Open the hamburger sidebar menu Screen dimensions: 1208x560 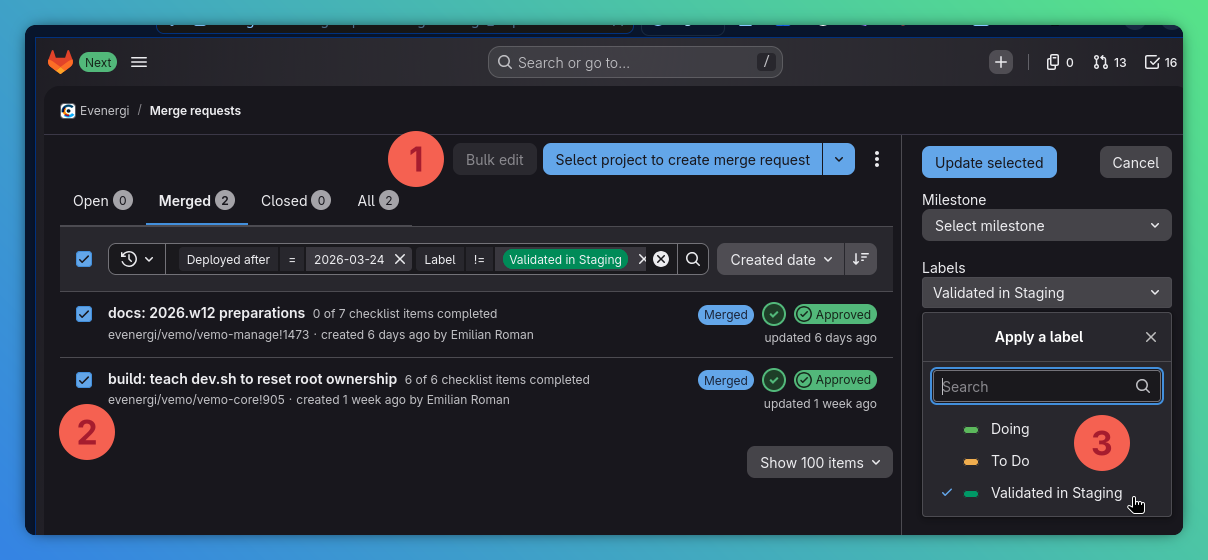[x=139, y=62]
